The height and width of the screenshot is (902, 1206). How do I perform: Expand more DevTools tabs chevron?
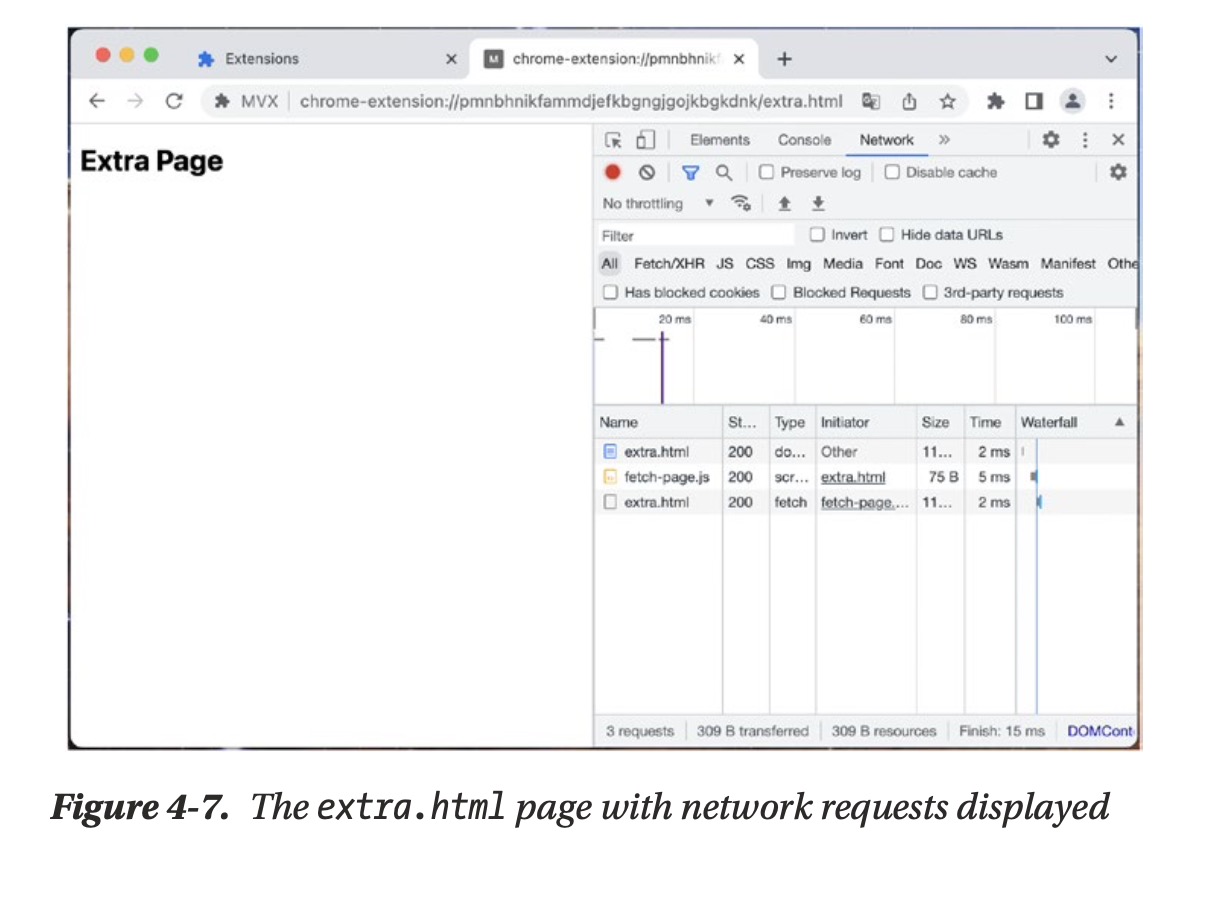point(944,140)
